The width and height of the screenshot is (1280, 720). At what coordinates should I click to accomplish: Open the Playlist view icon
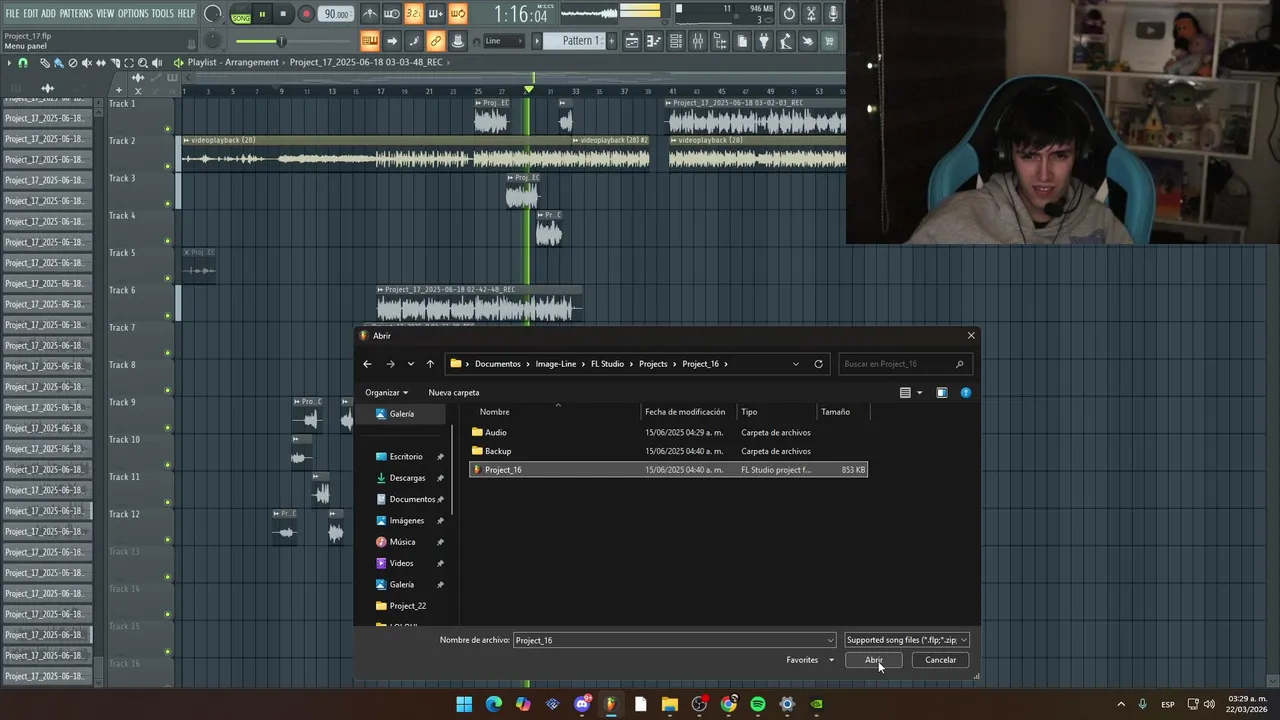(632, 41)
